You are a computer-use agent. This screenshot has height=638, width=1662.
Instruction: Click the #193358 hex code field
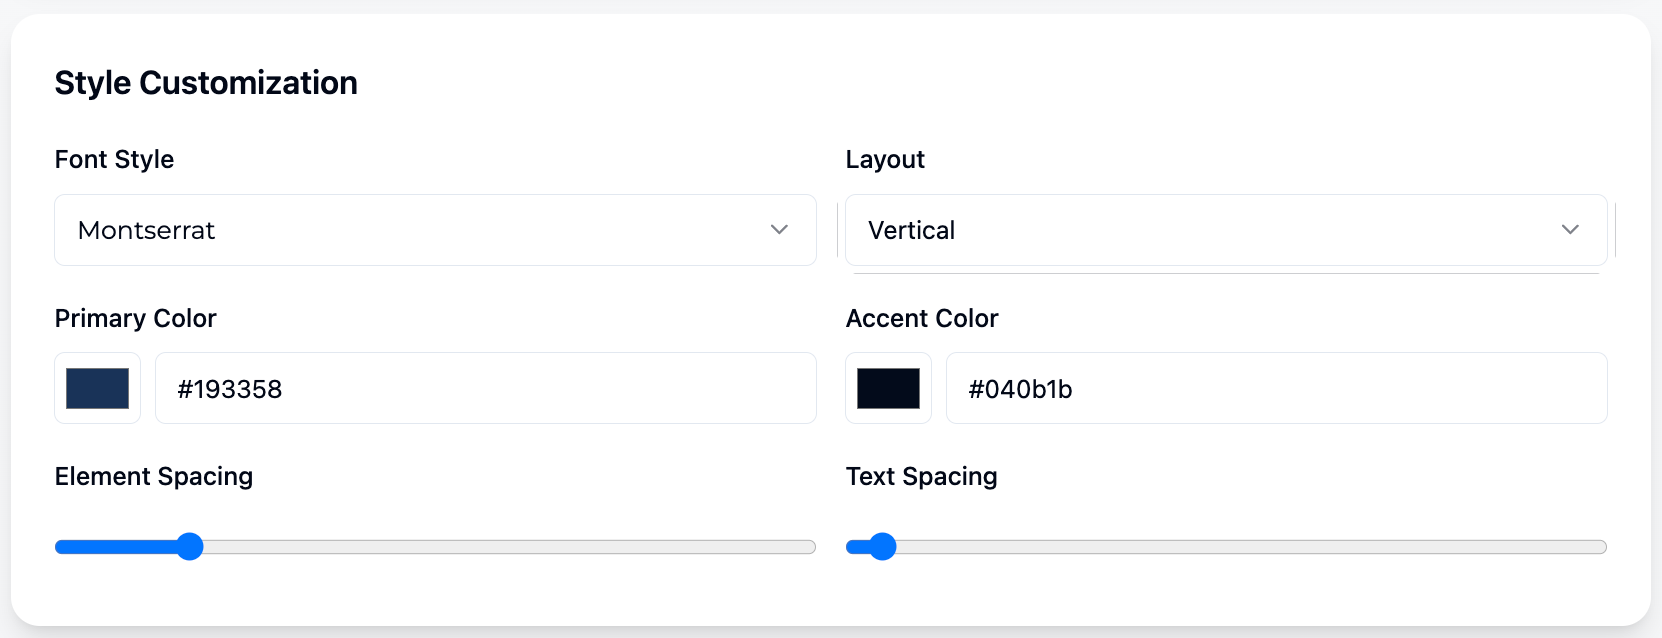pyautogui.click(x=486, y=388)
